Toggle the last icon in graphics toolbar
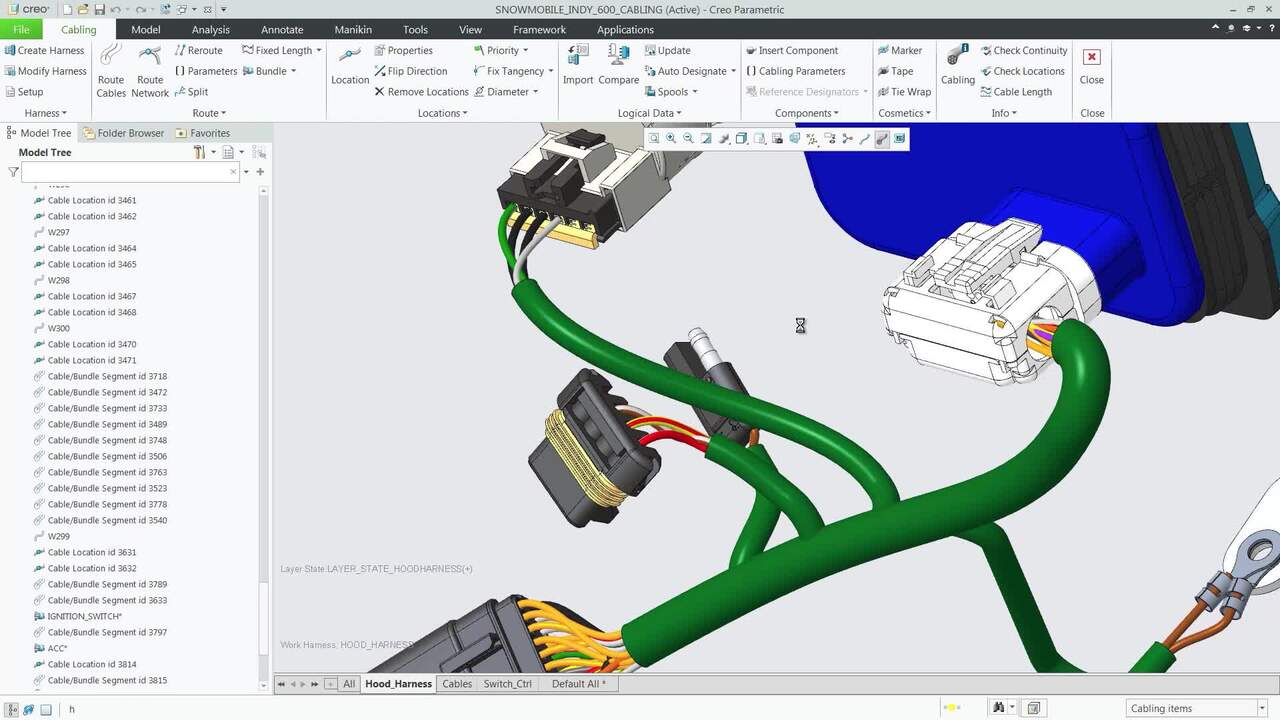 click(x=899, y=139)
